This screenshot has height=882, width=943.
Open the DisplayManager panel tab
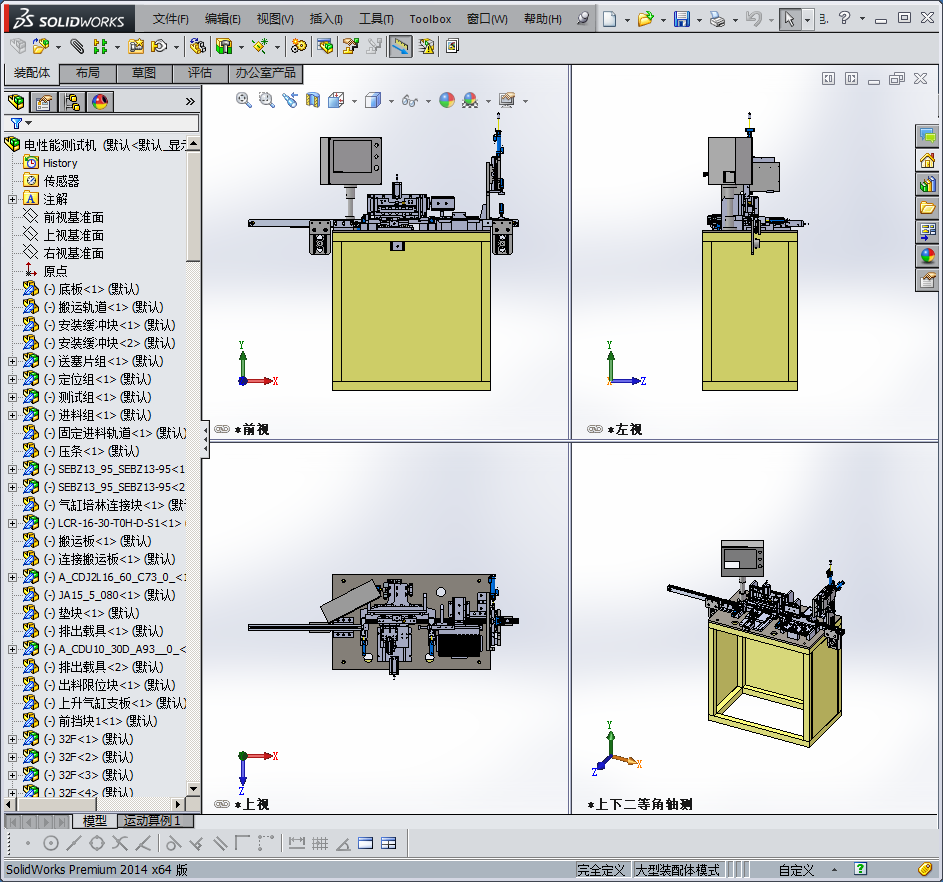pyautogui.click(x=100, y=102)
